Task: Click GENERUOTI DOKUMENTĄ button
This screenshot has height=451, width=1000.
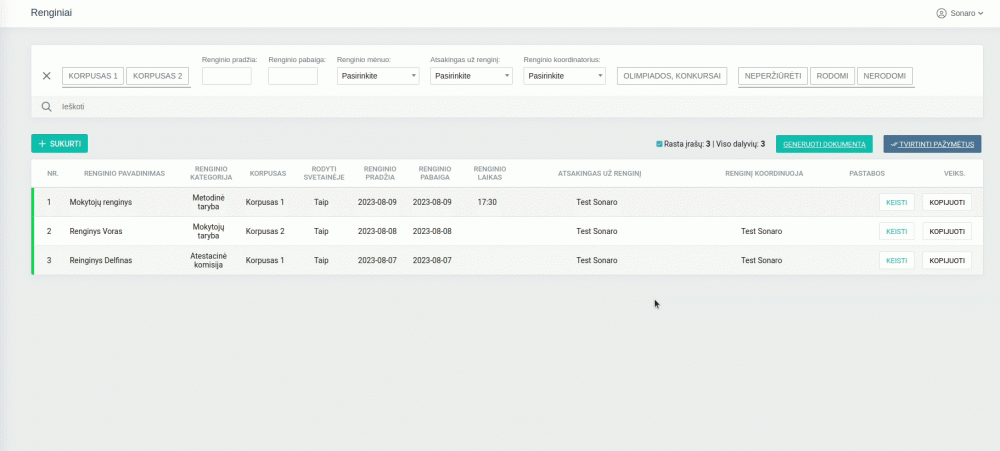Action: point(824,144)
